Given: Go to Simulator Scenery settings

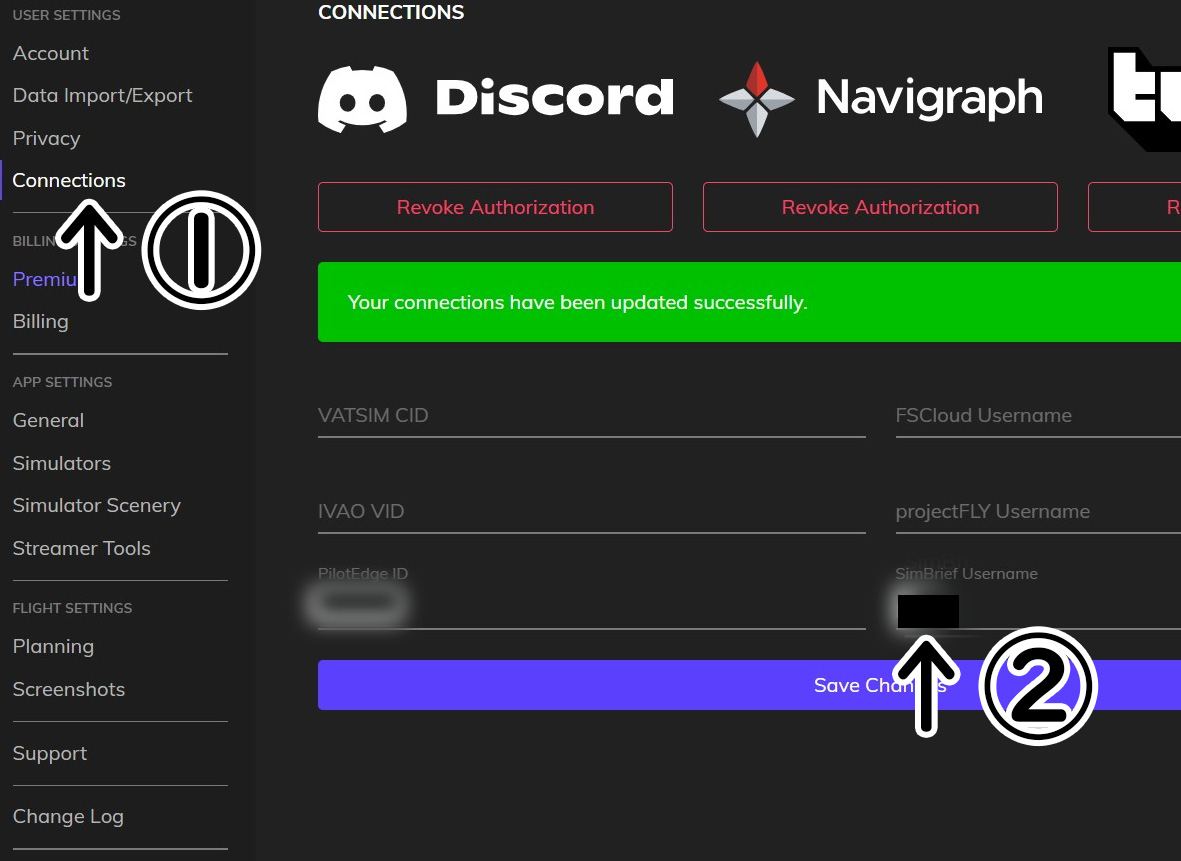Looking at the screenshot, I should point(96,505).
